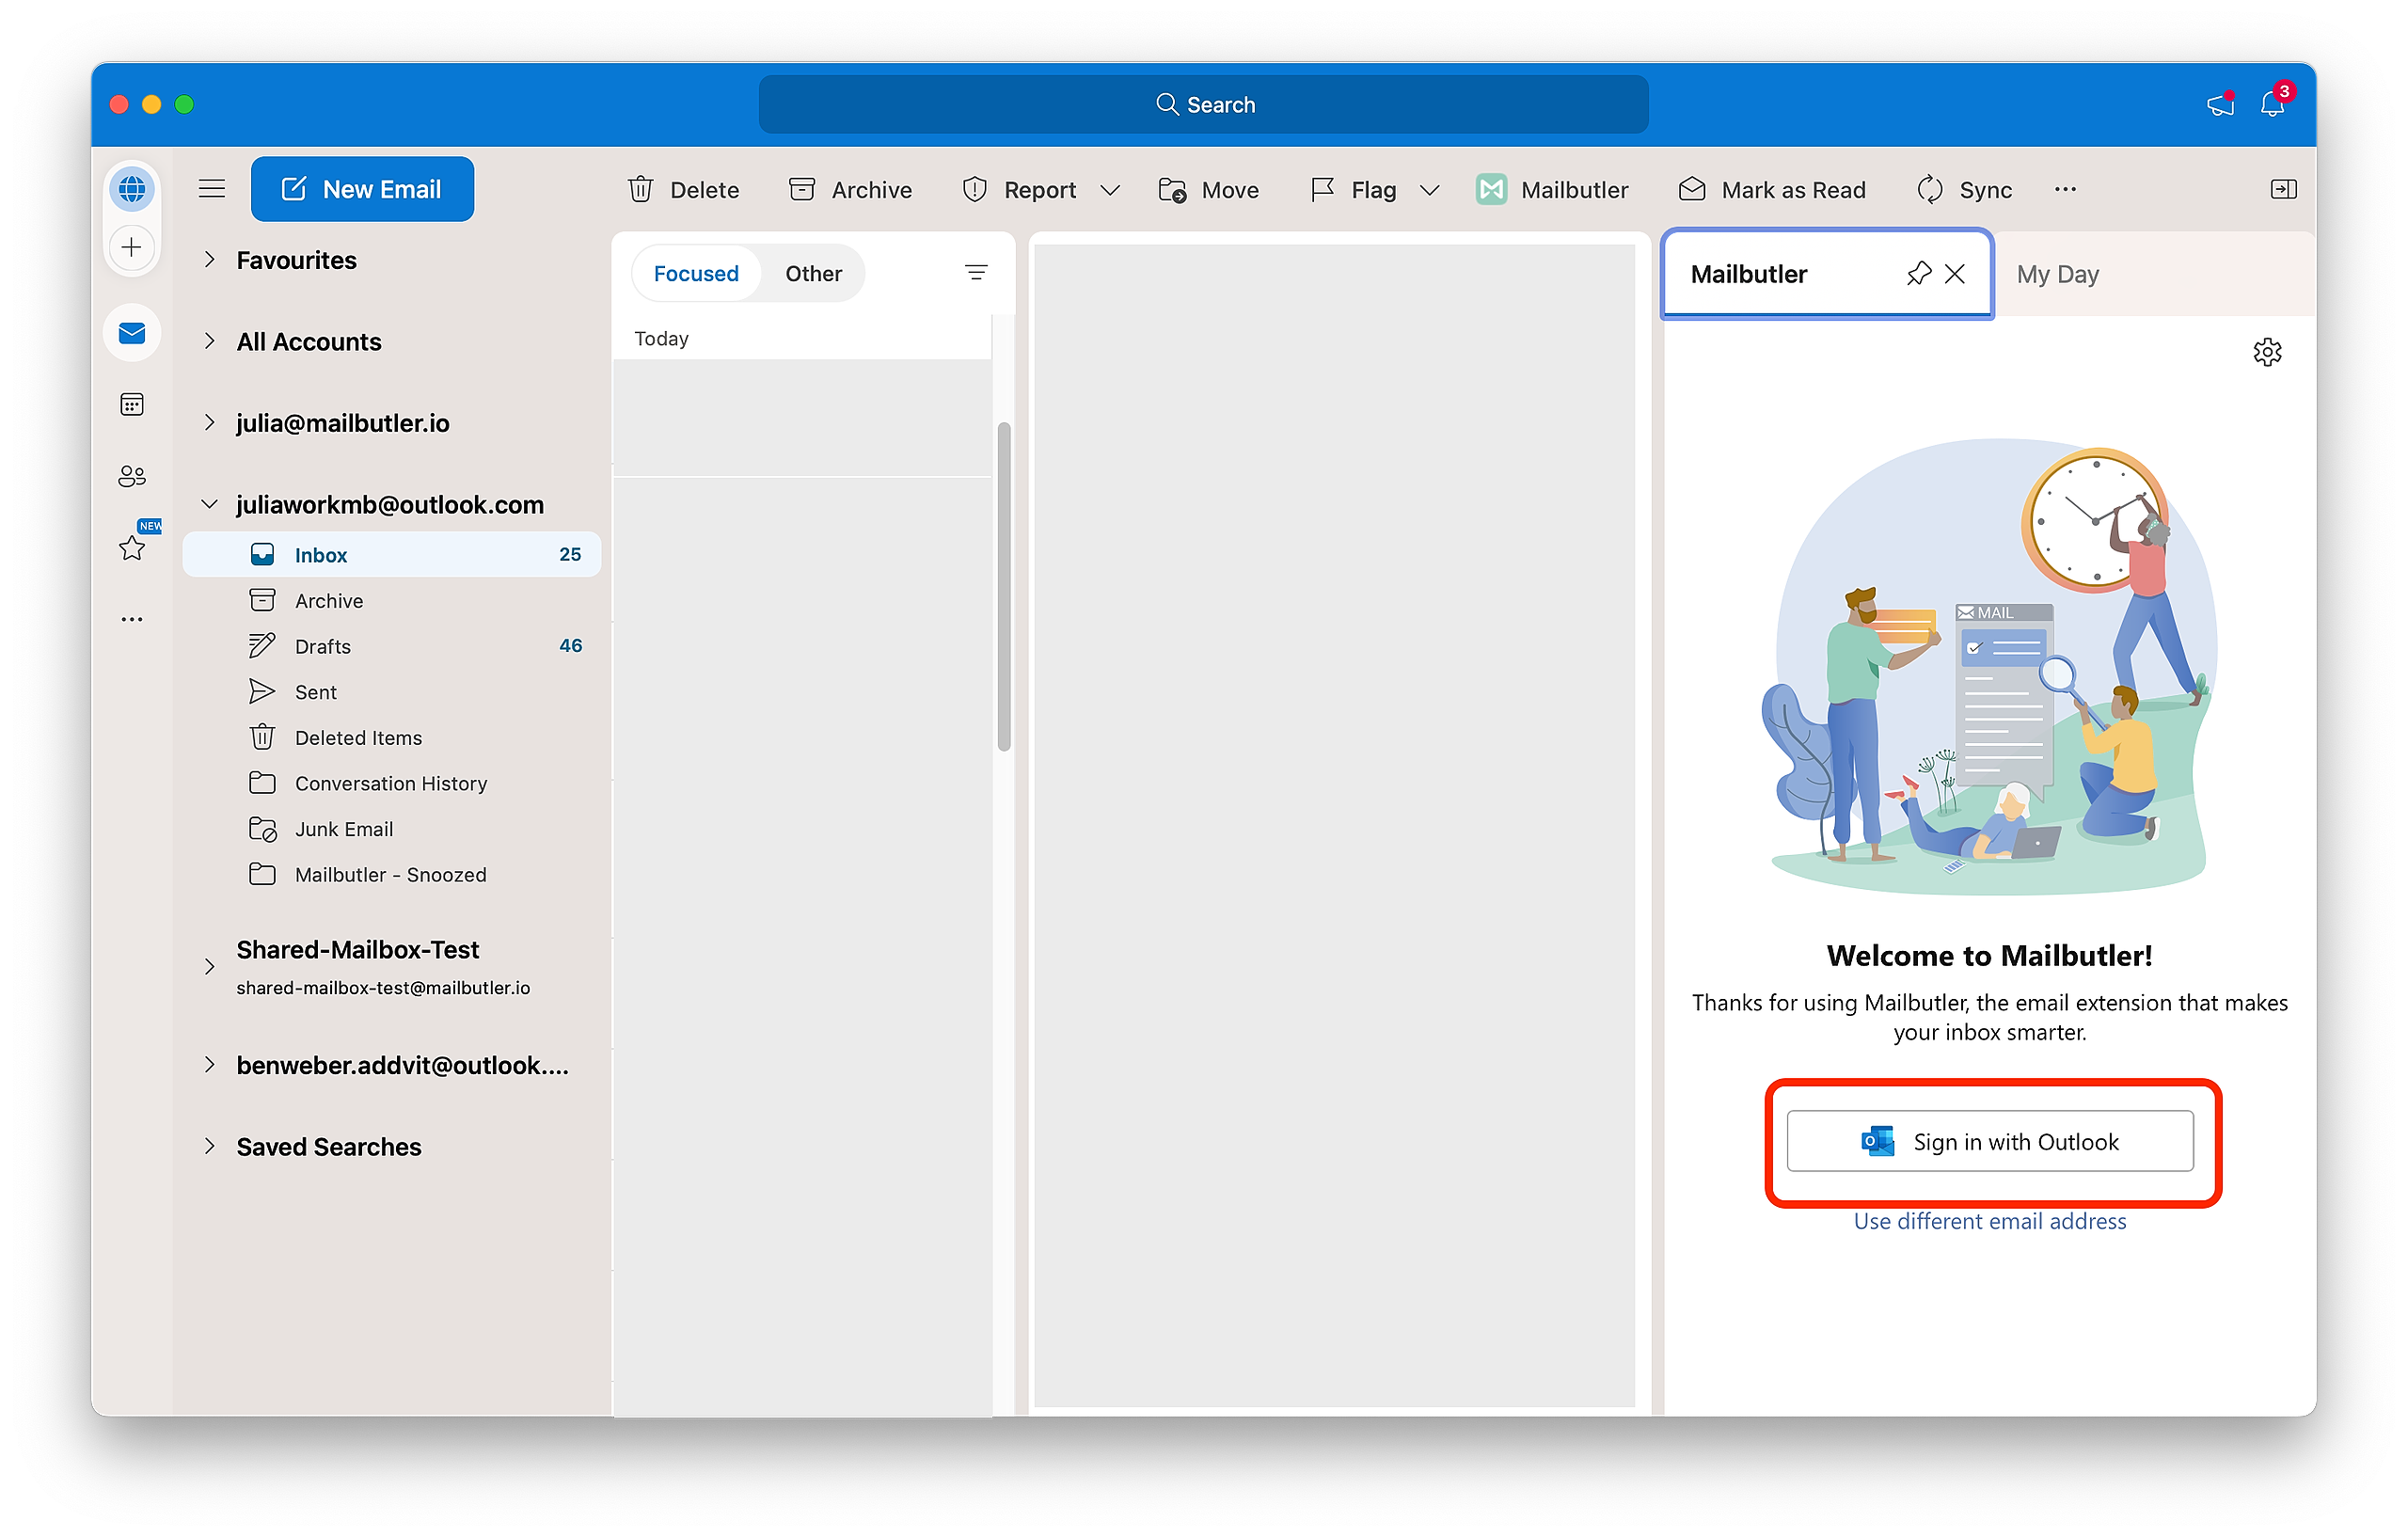Switch to the Other inbox
The width and height of the screenshot is (2408, 1537).
[813, 273]
